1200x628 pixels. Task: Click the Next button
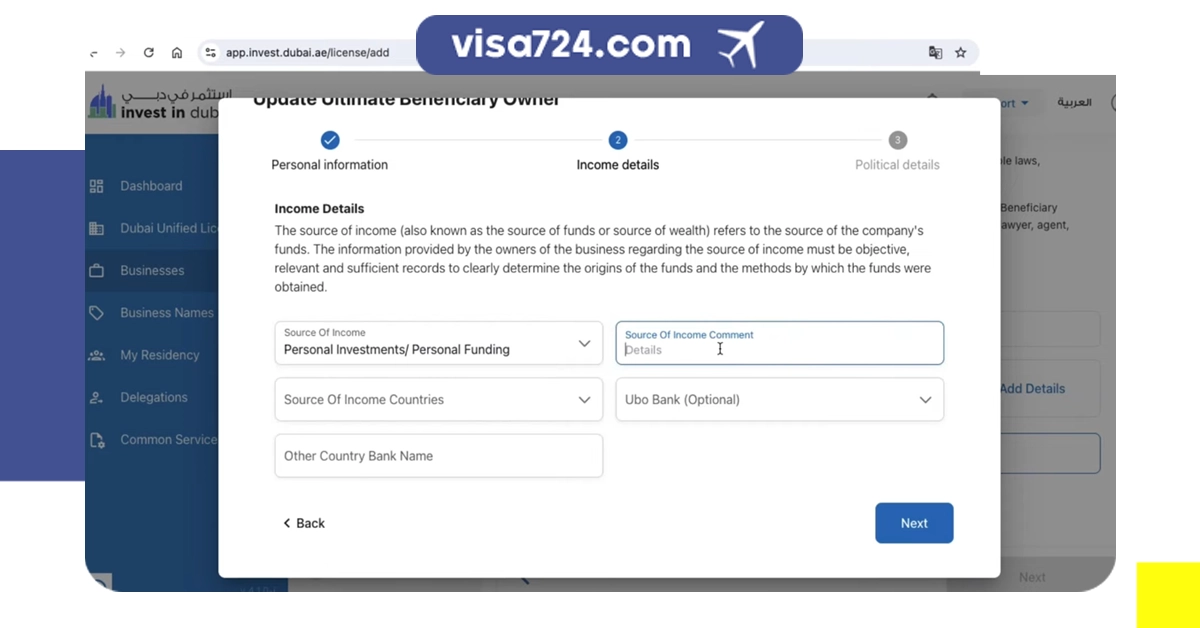[x=914, y=523]
